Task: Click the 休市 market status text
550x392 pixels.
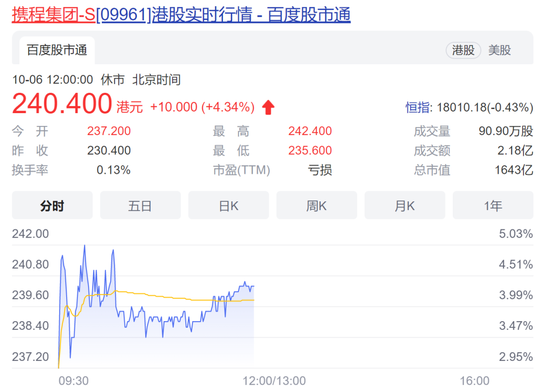Action: pos(113,80)
